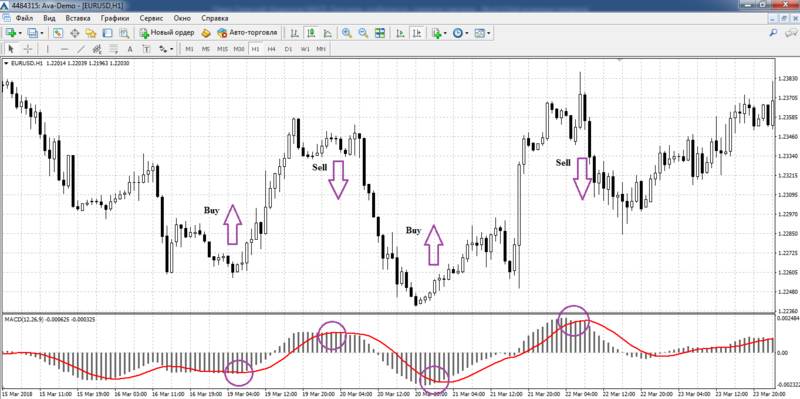Open the chat bubble icon at top right

[x=792, y=33]
